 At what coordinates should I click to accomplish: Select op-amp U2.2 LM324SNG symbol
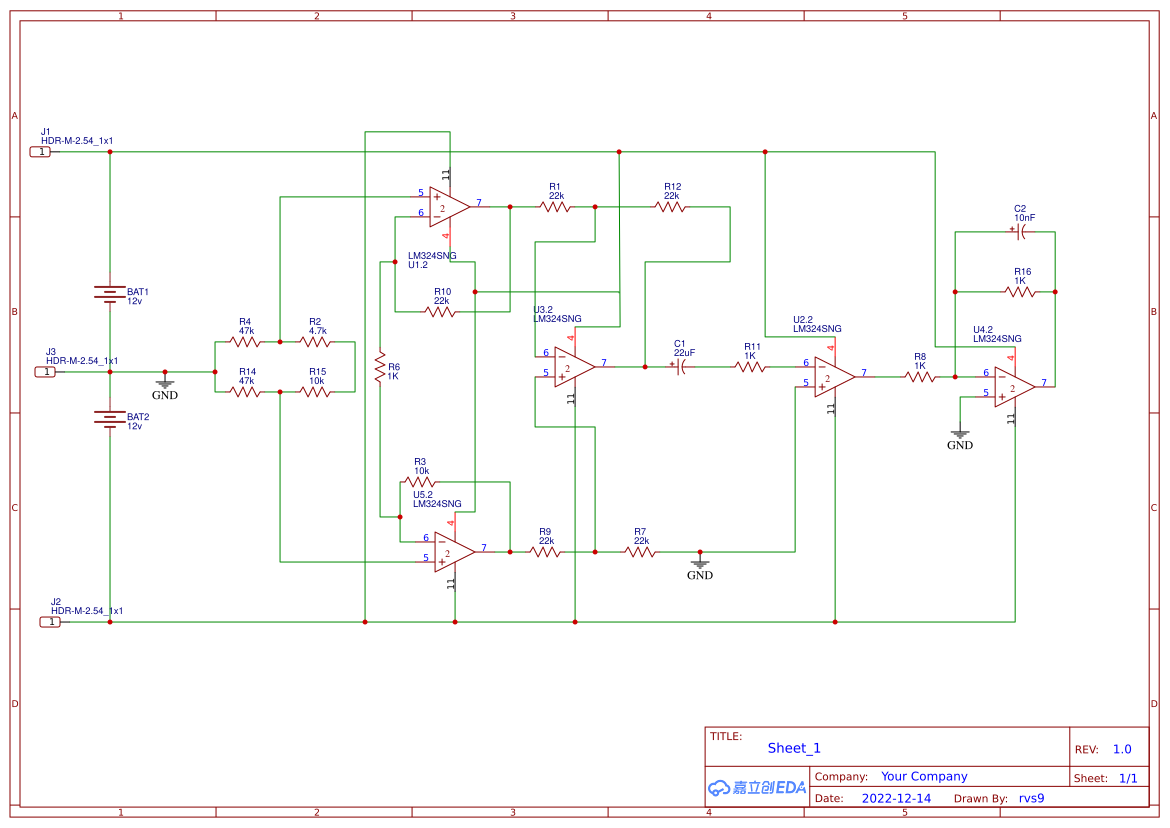click(x=826, y=379)
